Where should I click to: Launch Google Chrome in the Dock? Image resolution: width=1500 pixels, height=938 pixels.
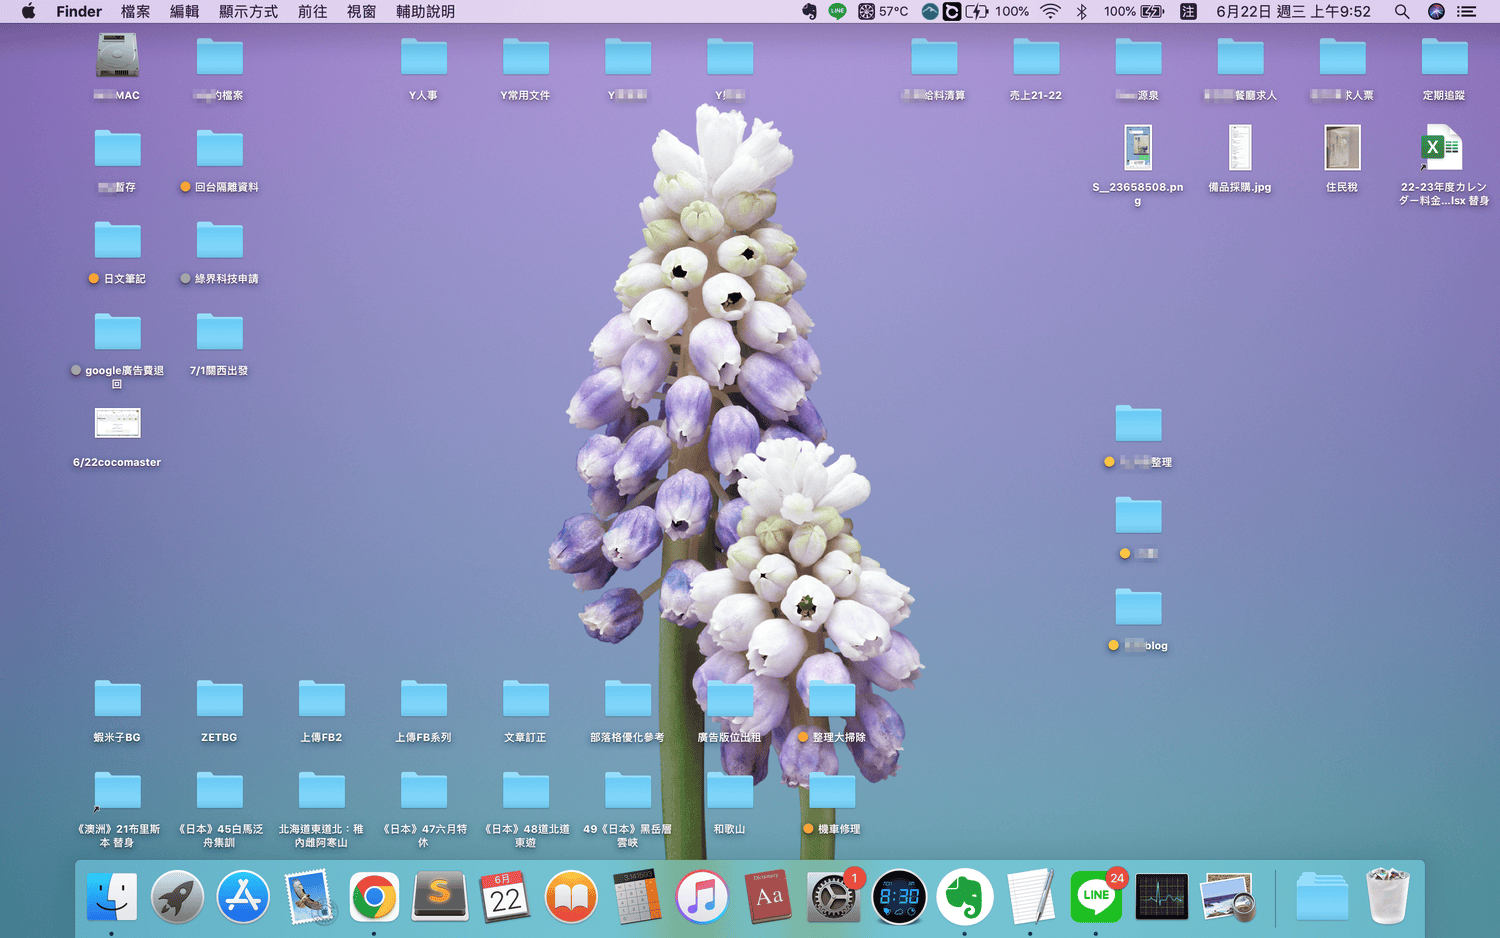point(374,897)
